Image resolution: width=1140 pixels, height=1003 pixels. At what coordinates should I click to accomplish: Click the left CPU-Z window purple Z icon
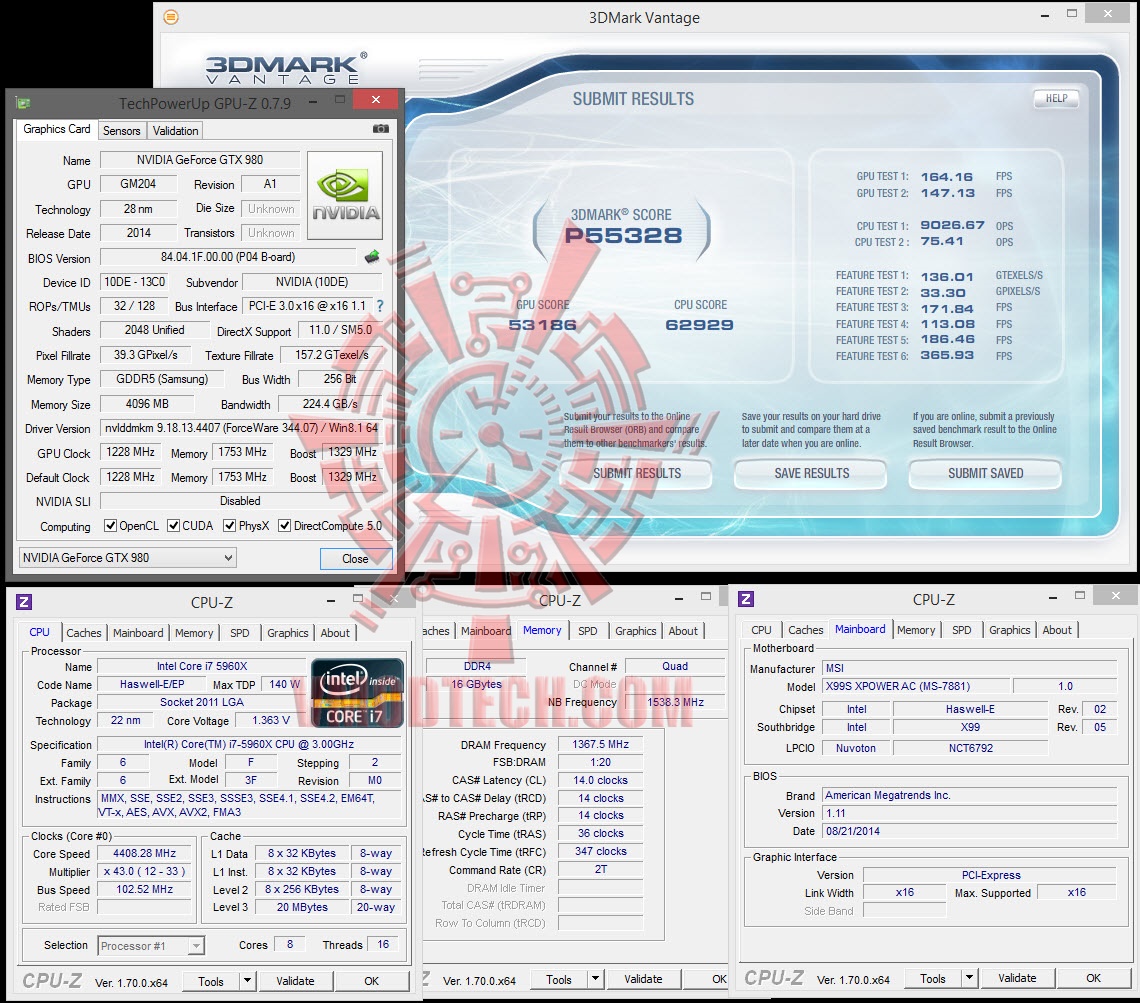pos(24,602)
